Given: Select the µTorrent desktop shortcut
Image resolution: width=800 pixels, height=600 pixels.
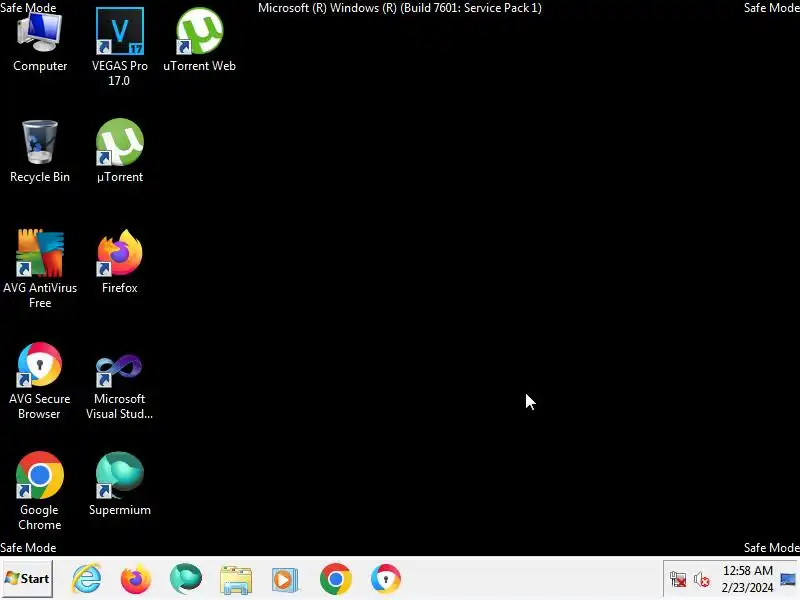Looking at the screenshot, I should tap(120, 151).
